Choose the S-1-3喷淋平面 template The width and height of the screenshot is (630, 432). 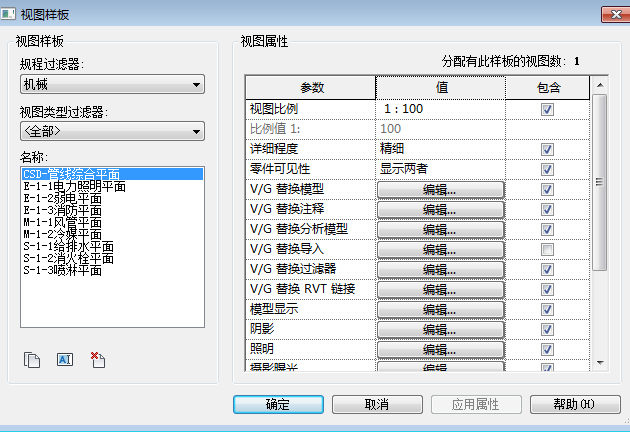click(61, 270)
